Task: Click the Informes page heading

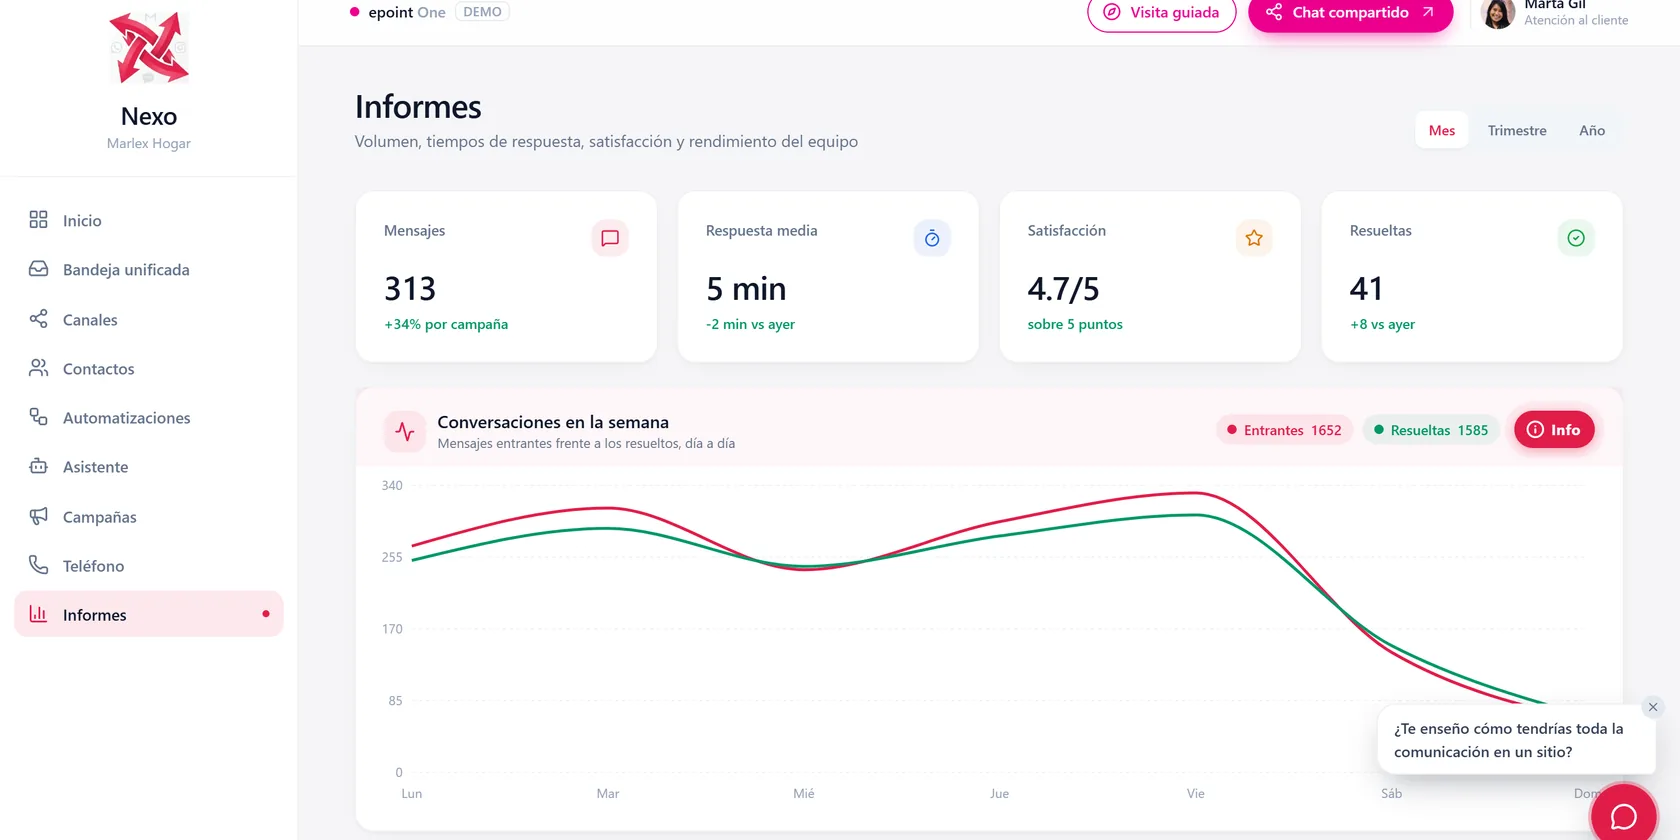Action: tap(418, 107)
